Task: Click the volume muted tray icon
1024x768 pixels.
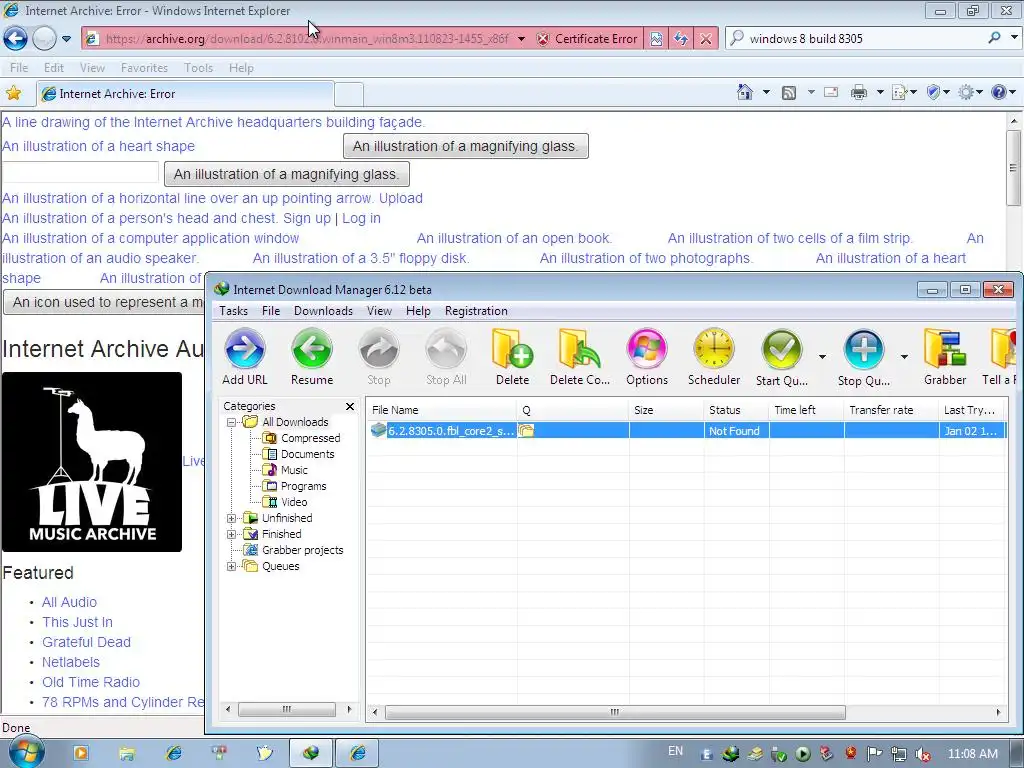Action: coord(923,754)
